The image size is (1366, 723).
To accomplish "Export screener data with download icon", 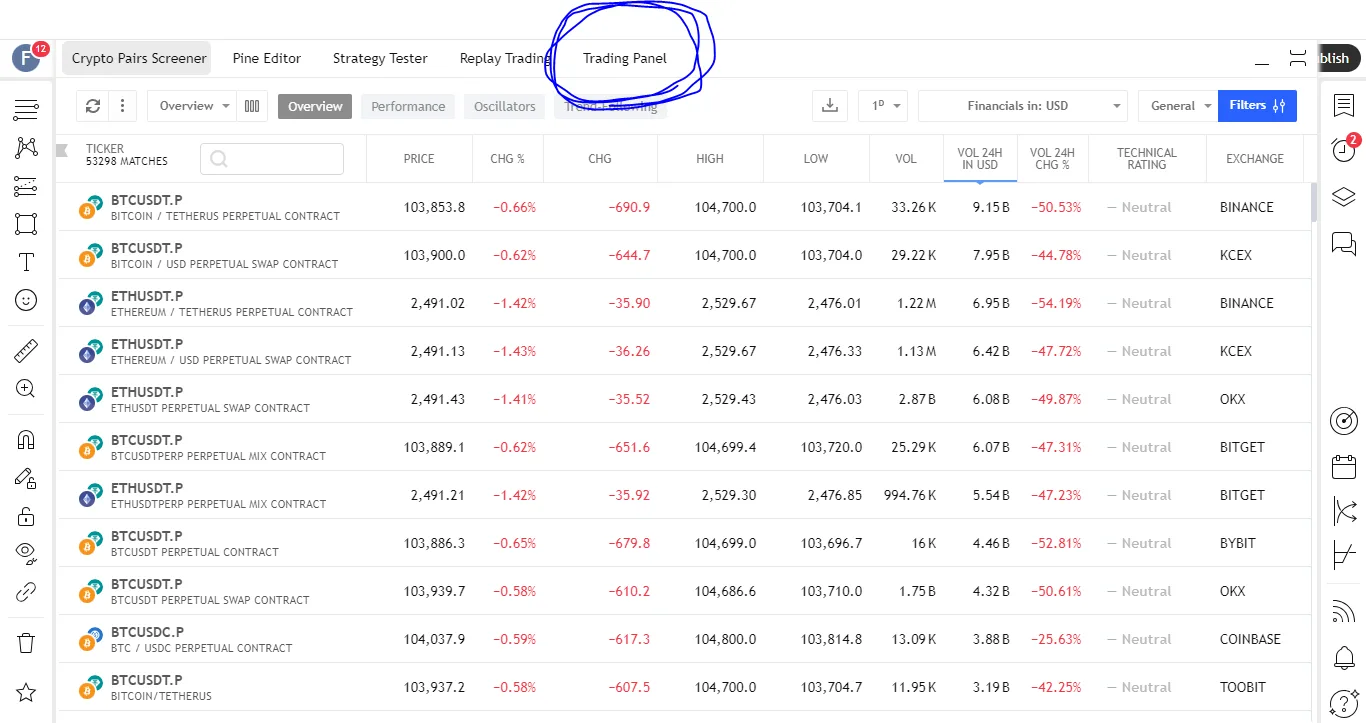I will [829, 106].
